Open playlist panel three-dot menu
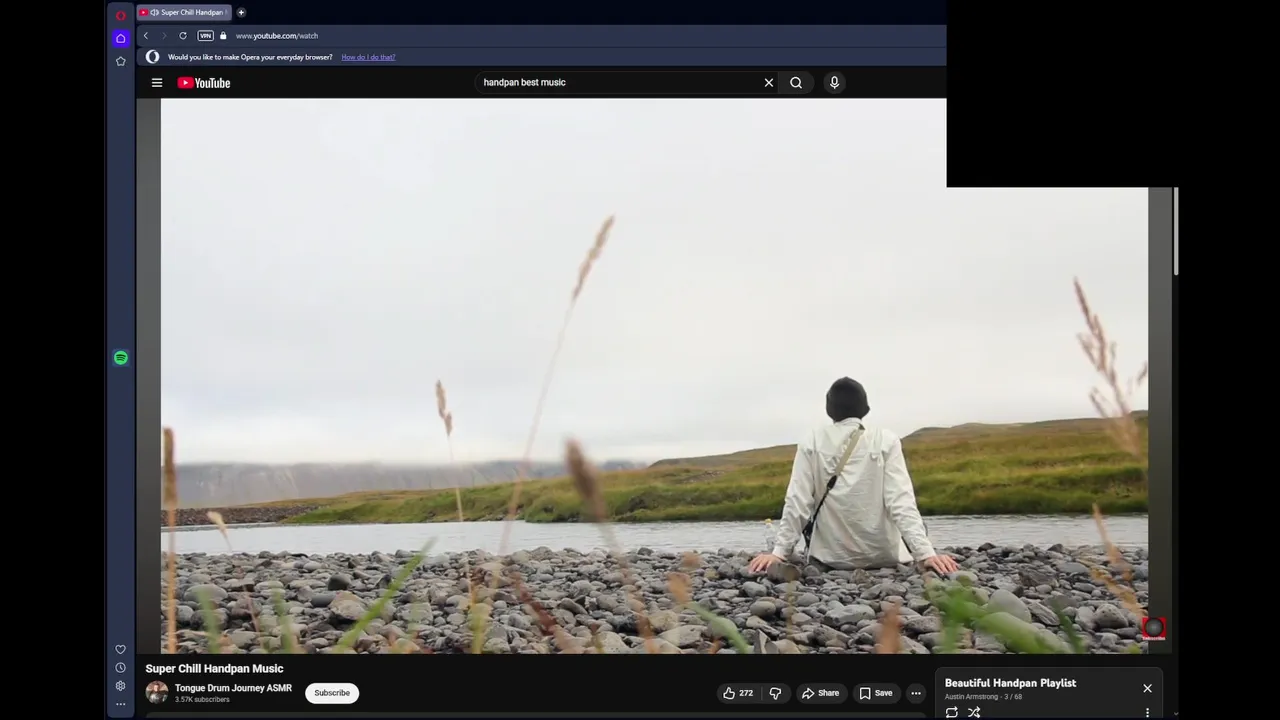The image size is (1280, 720). 1147,713
